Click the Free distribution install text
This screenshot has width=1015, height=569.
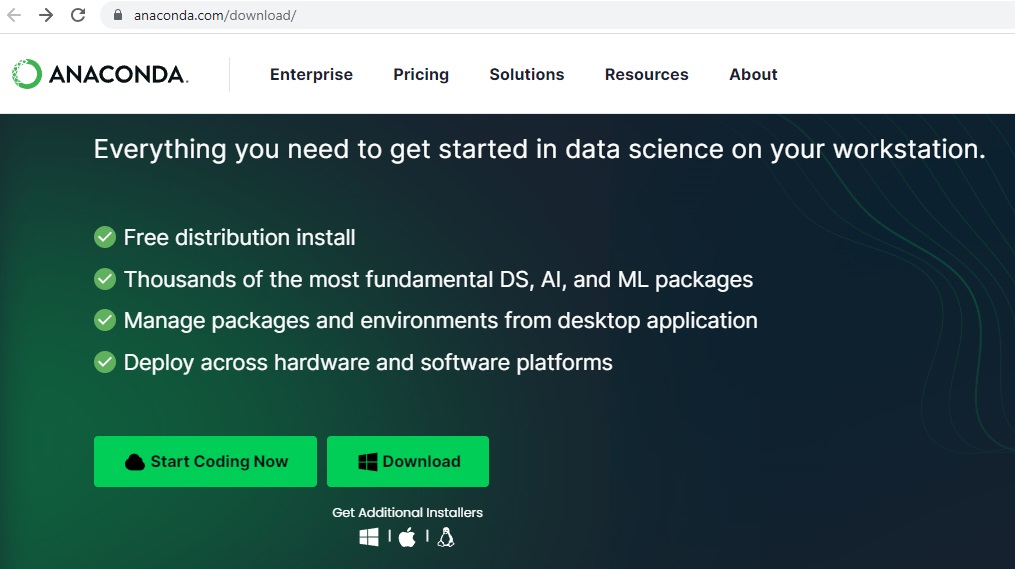[240, 238]
